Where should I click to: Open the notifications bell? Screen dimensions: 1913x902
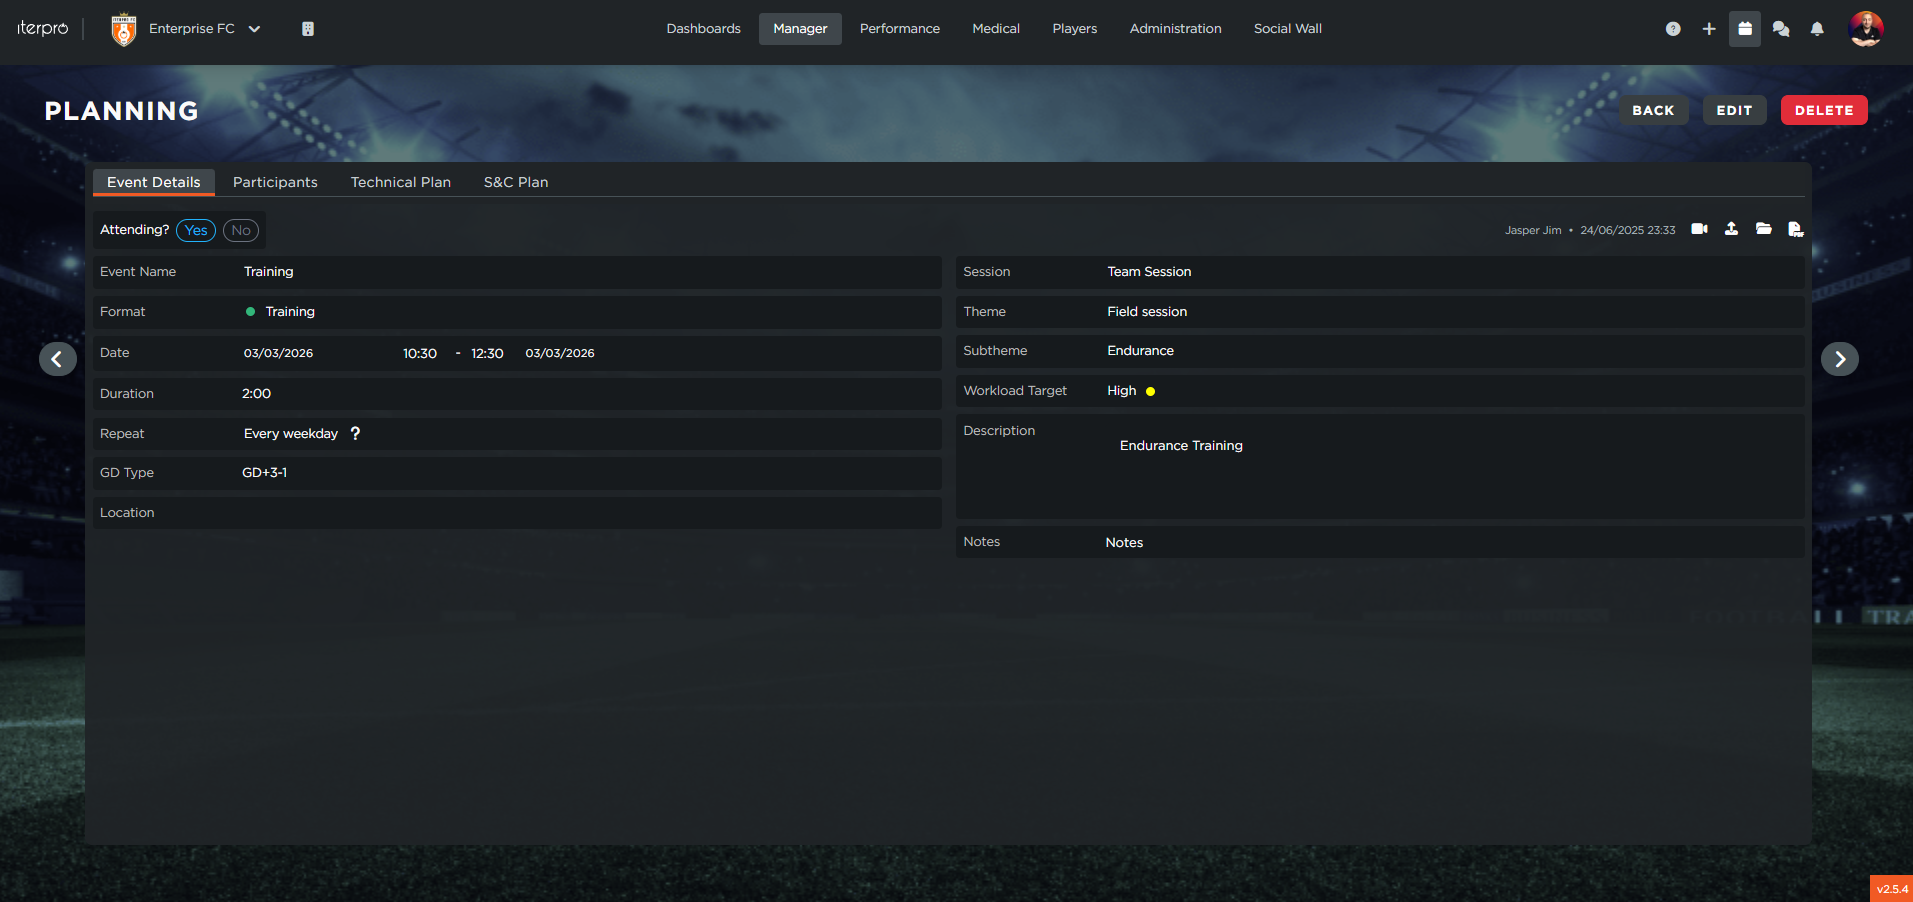(1817, 29)
